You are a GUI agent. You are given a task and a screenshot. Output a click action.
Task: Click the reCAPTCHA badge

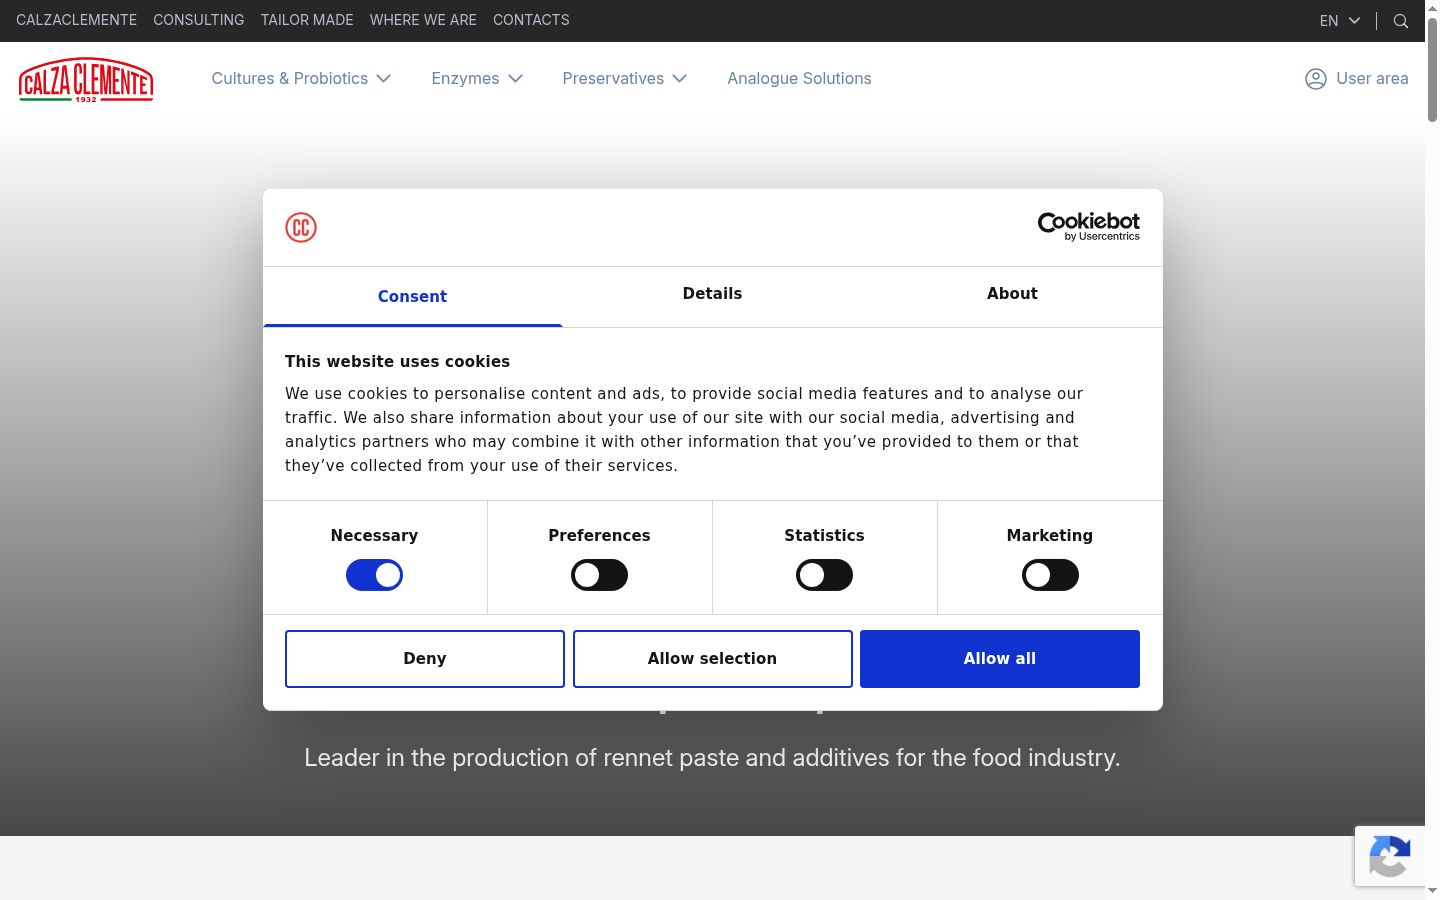click(x=1390, y=856)
